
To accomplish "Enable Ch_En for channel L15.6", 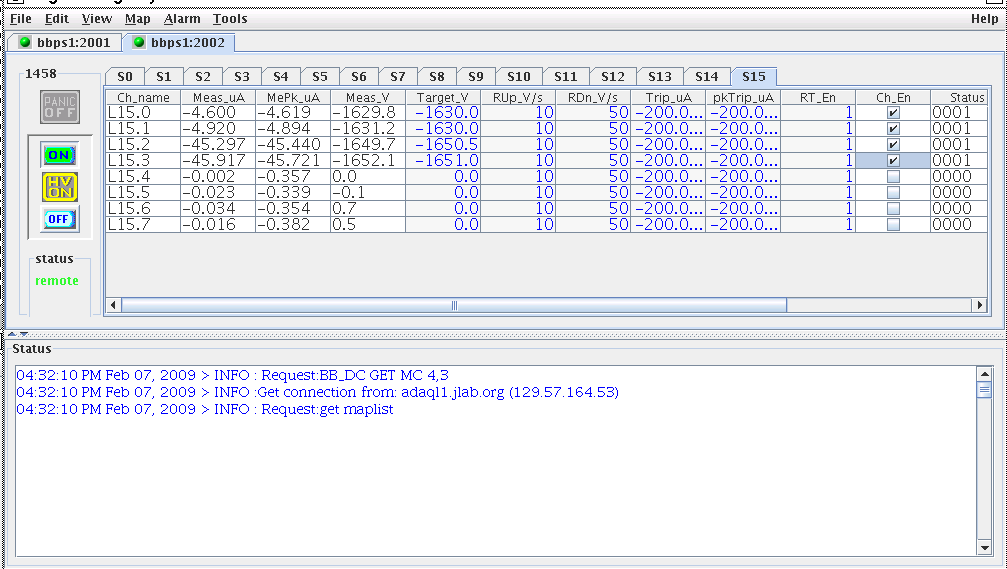I will point(893,209).
